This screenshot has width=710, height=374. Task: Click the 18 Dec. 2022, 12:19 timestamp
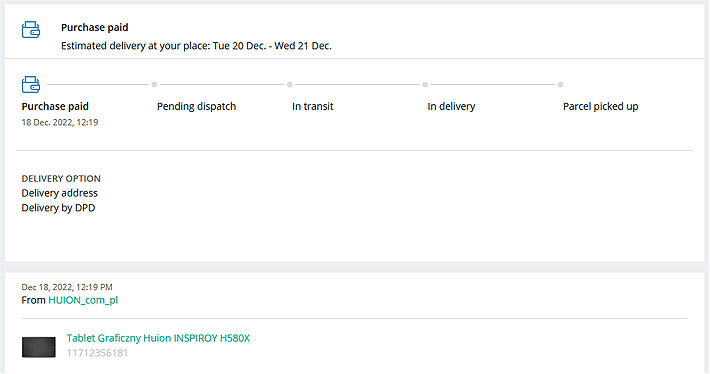pos(60,122)
